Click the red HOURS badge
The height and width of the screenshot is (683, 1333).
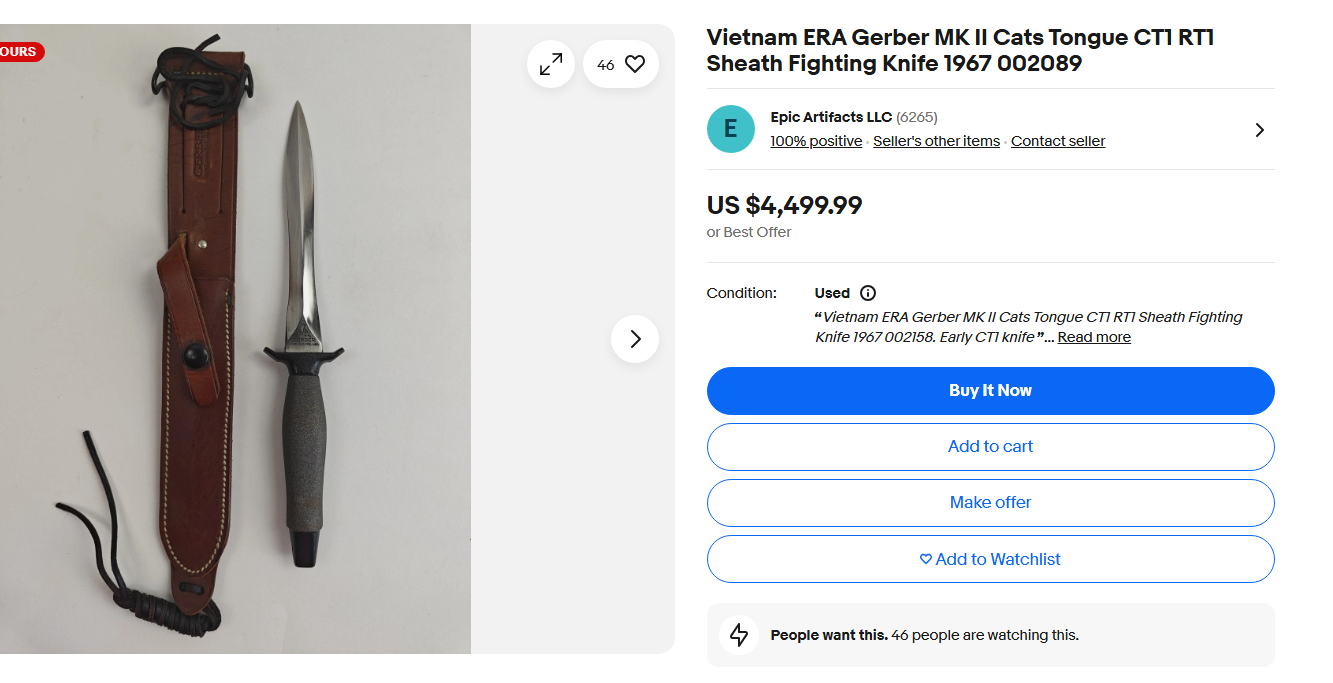(20, 52)
